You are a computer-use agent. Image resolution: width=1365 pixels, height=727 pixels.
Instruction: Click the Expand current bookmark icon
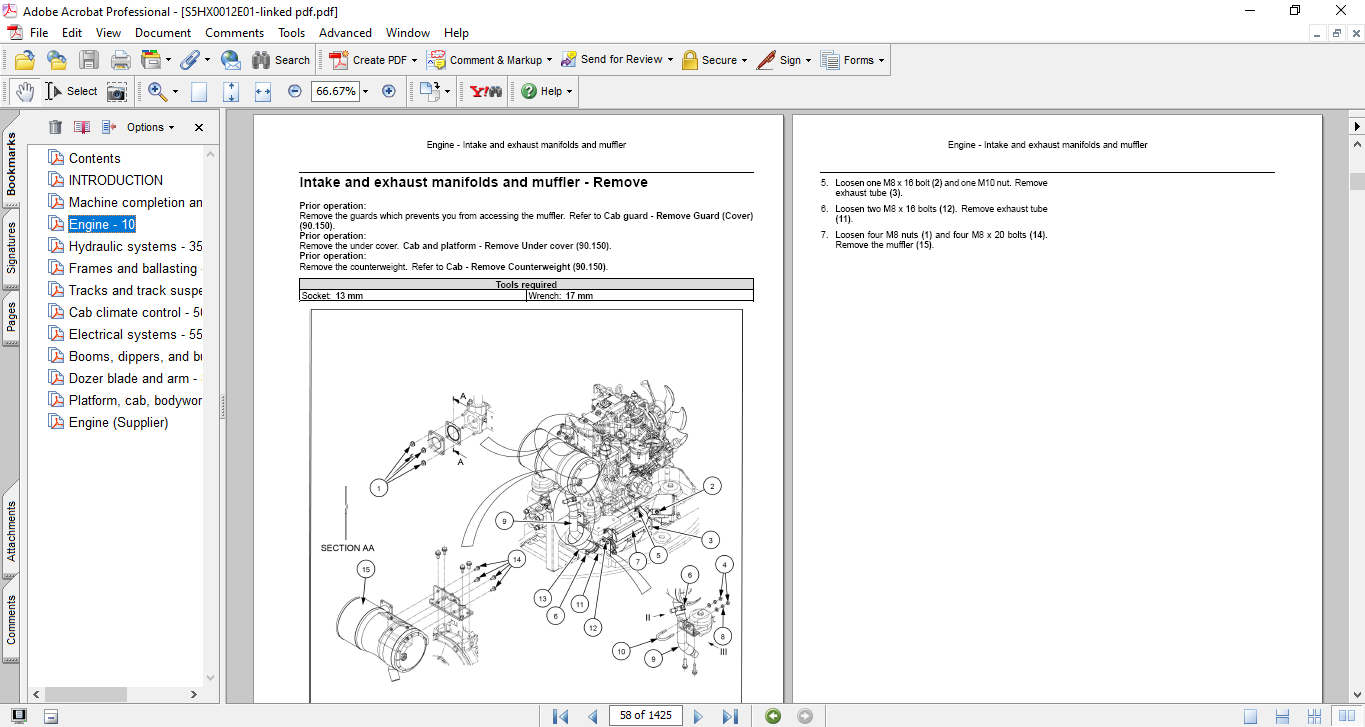tap(109, 127)
